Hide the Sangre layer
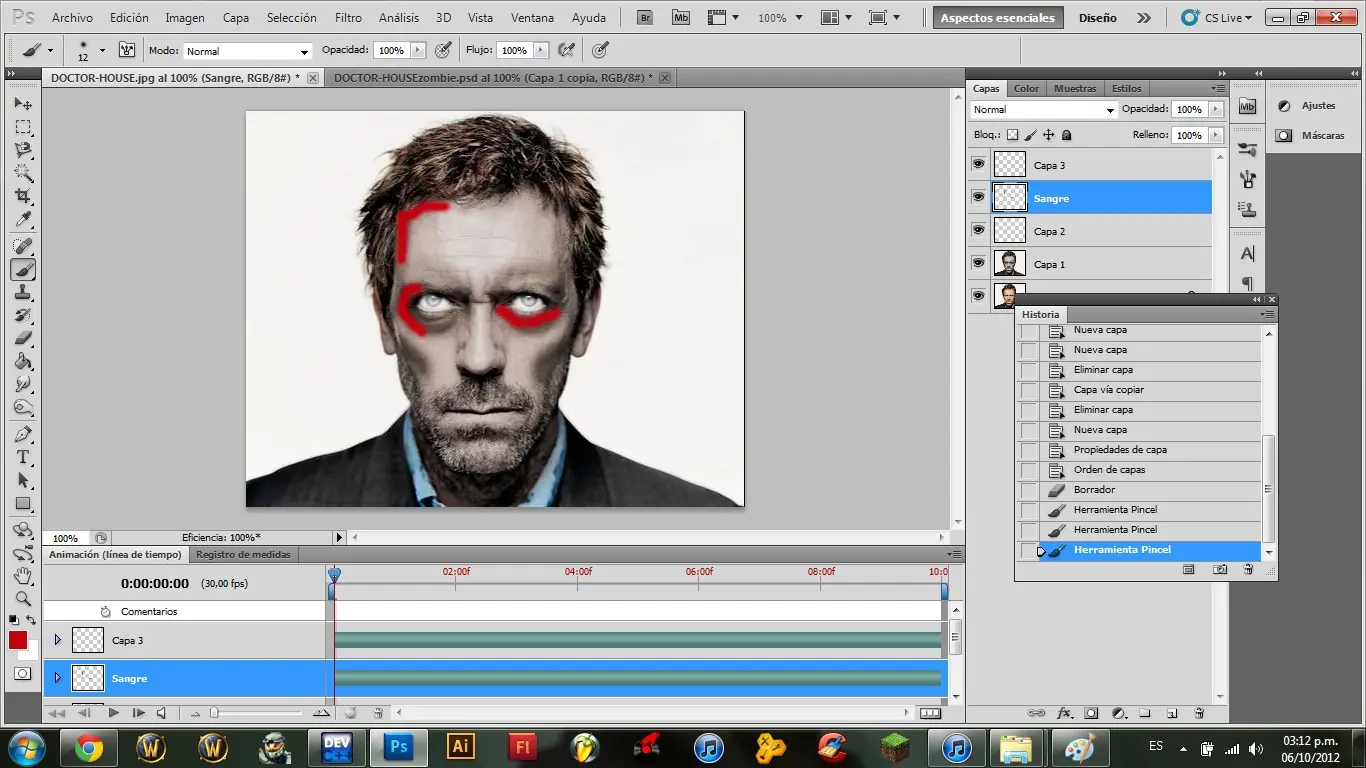 (x=978, y=197)
